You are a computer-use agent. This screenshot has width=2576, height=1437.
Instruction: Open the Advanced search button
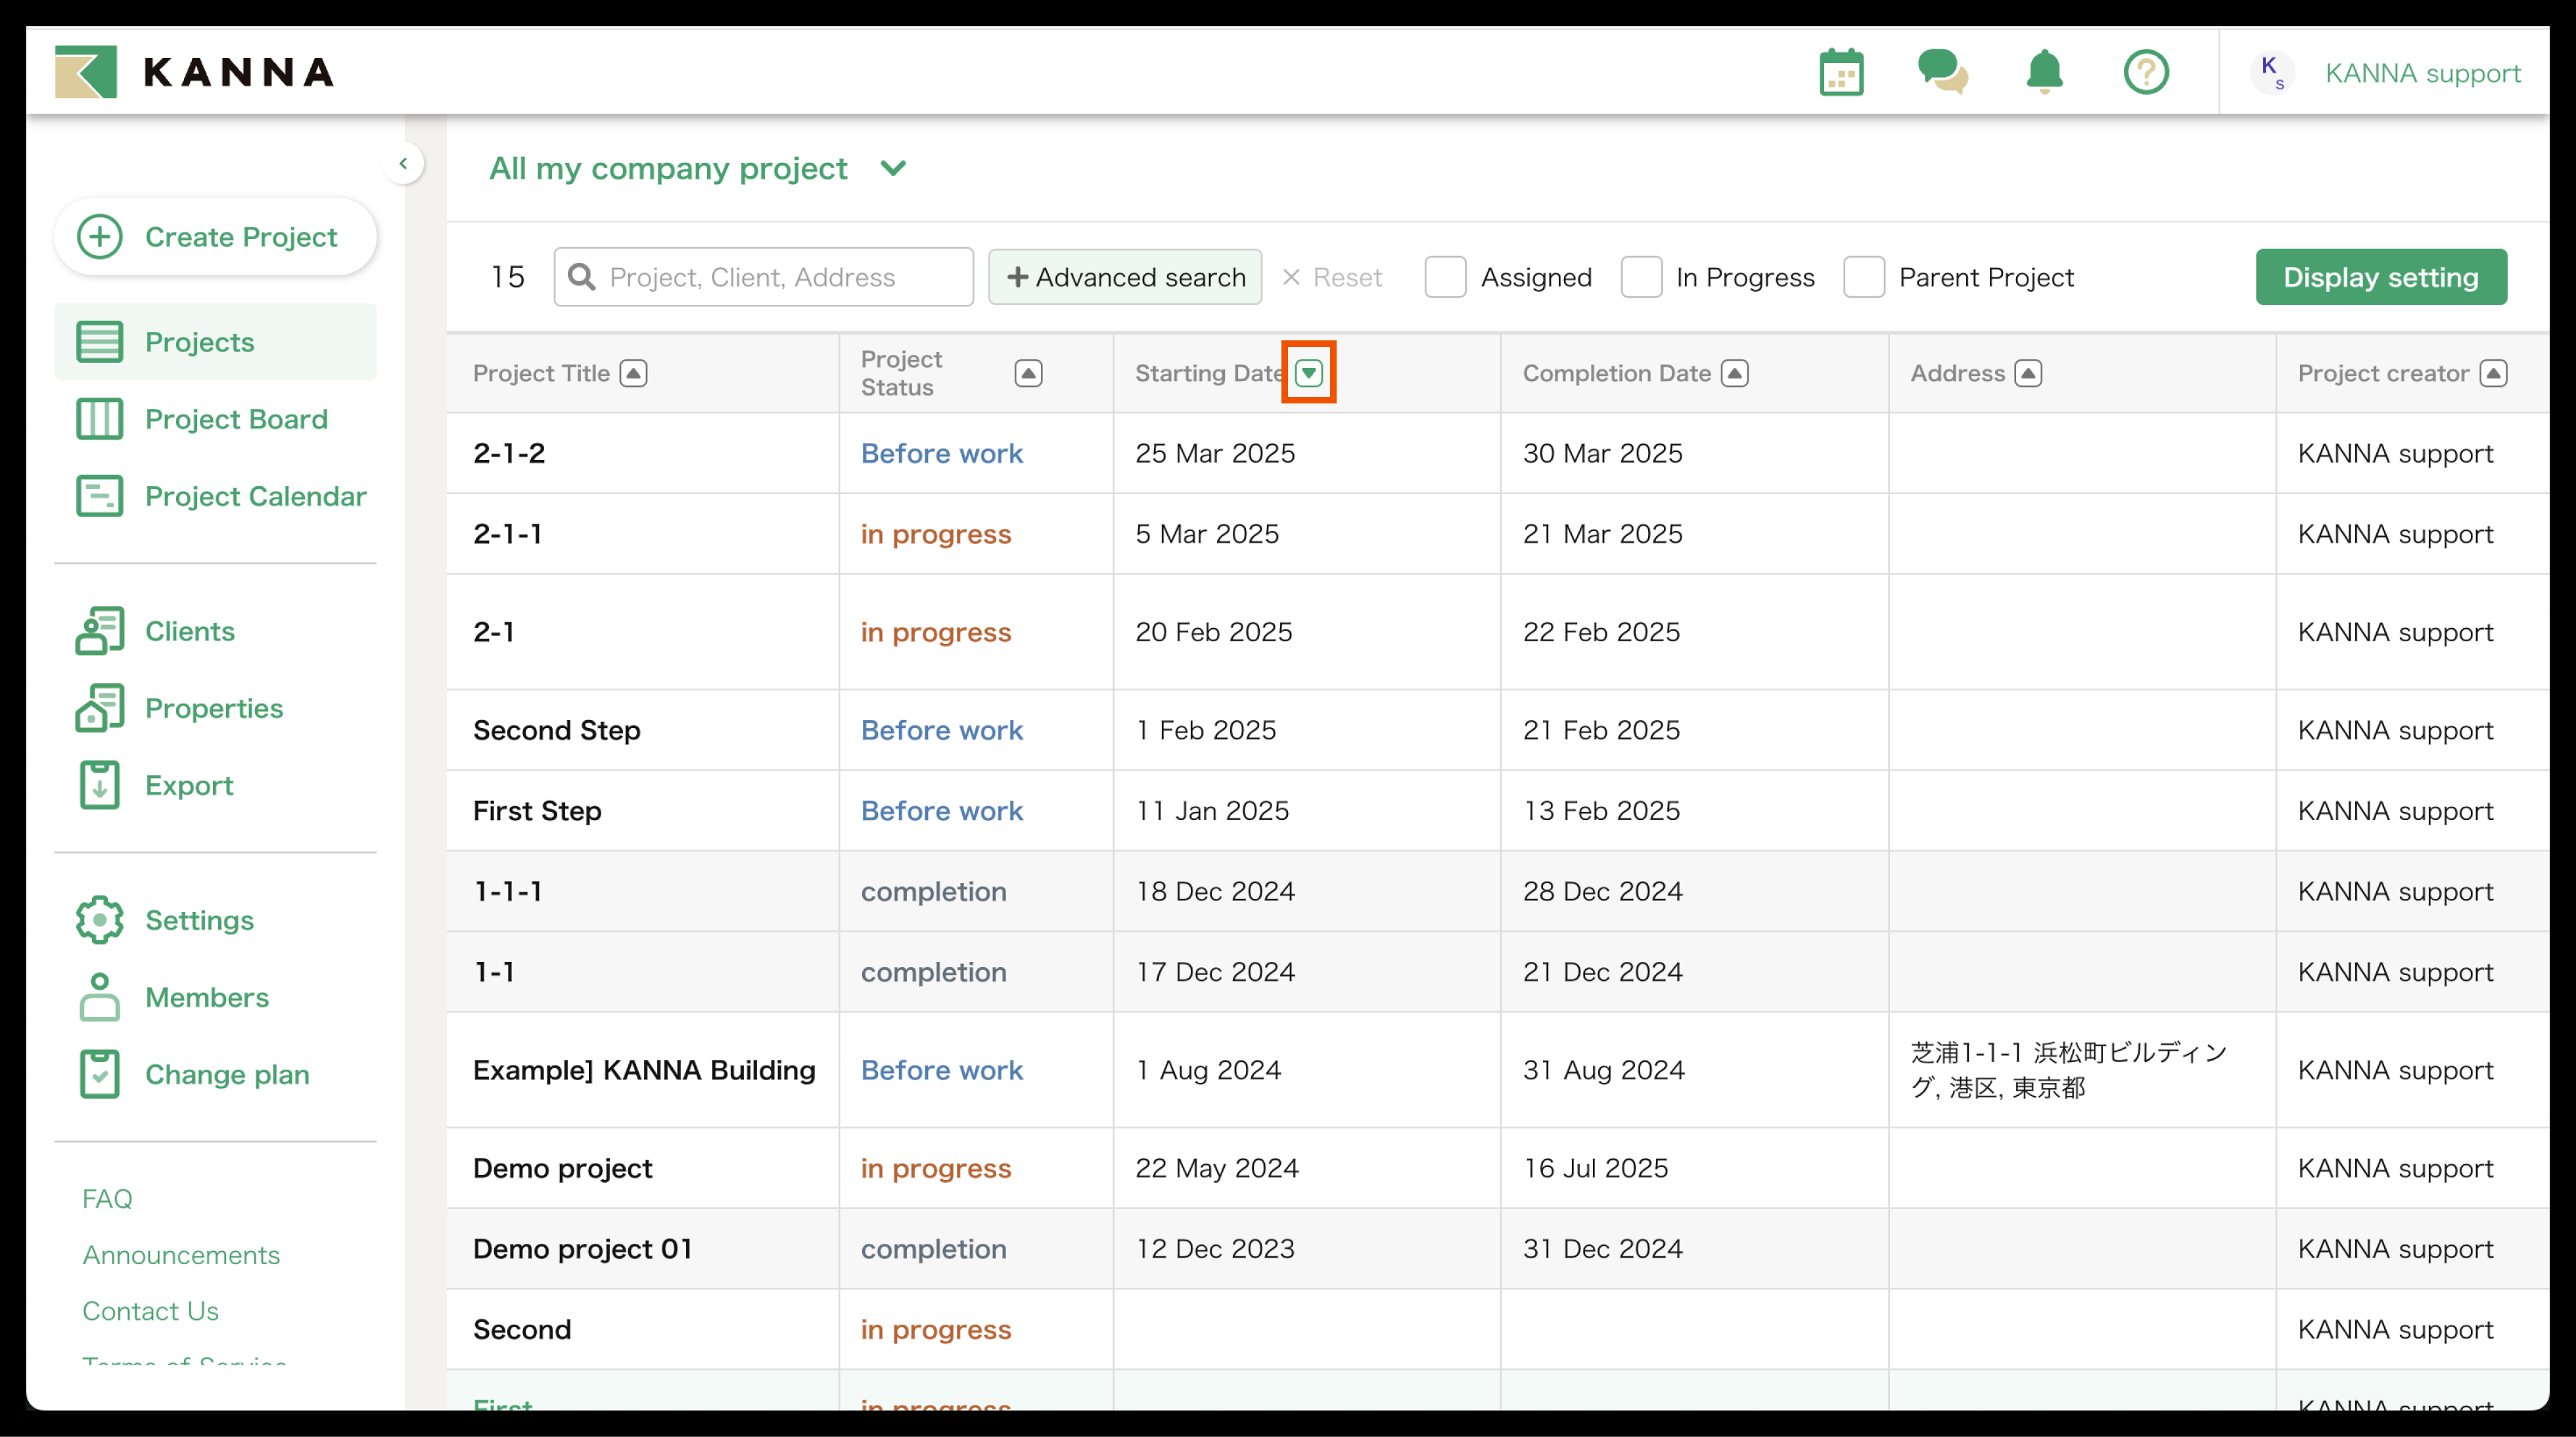click(x=1125, y=277)
